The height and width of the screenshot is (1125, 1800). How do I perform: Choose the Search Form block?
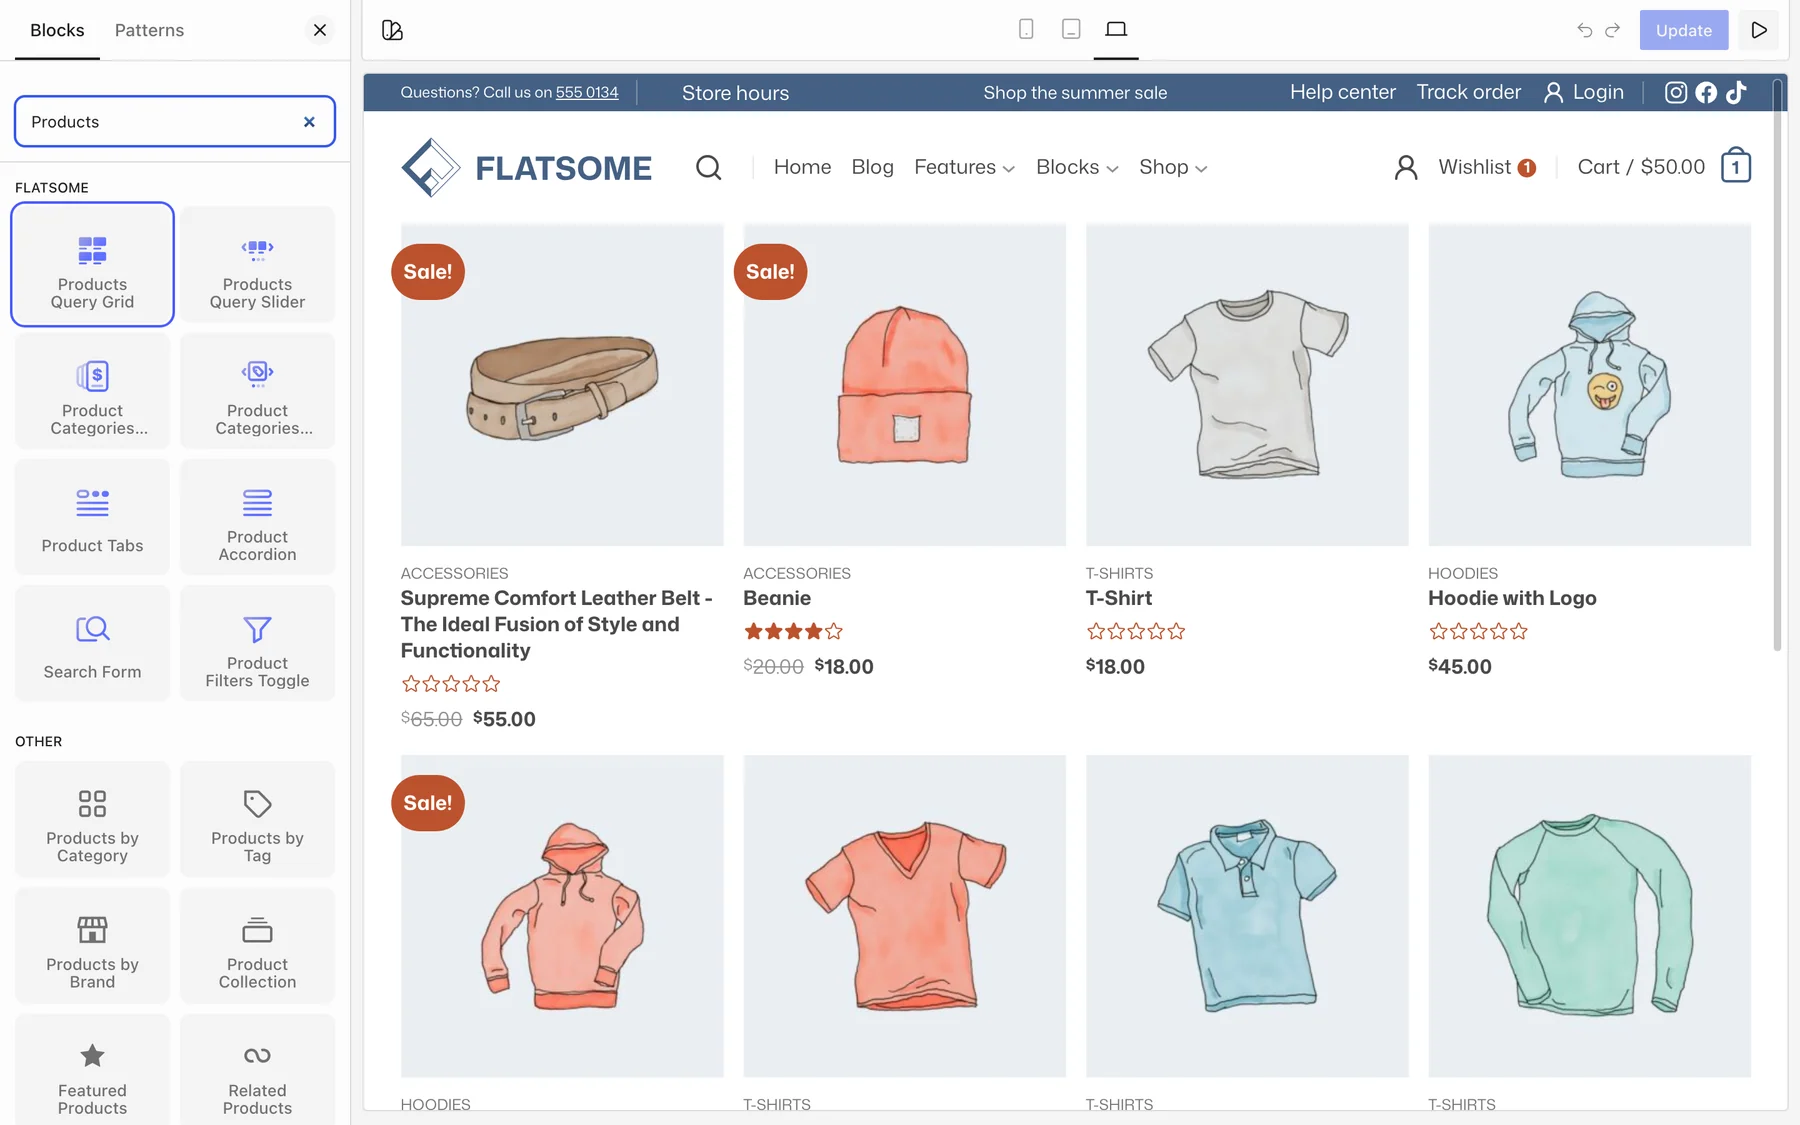(x=92, y=643)
